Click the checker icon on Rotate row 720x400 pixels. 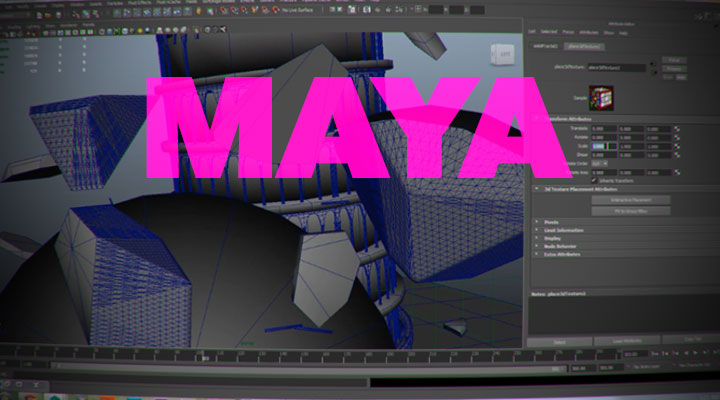point(677,138)
